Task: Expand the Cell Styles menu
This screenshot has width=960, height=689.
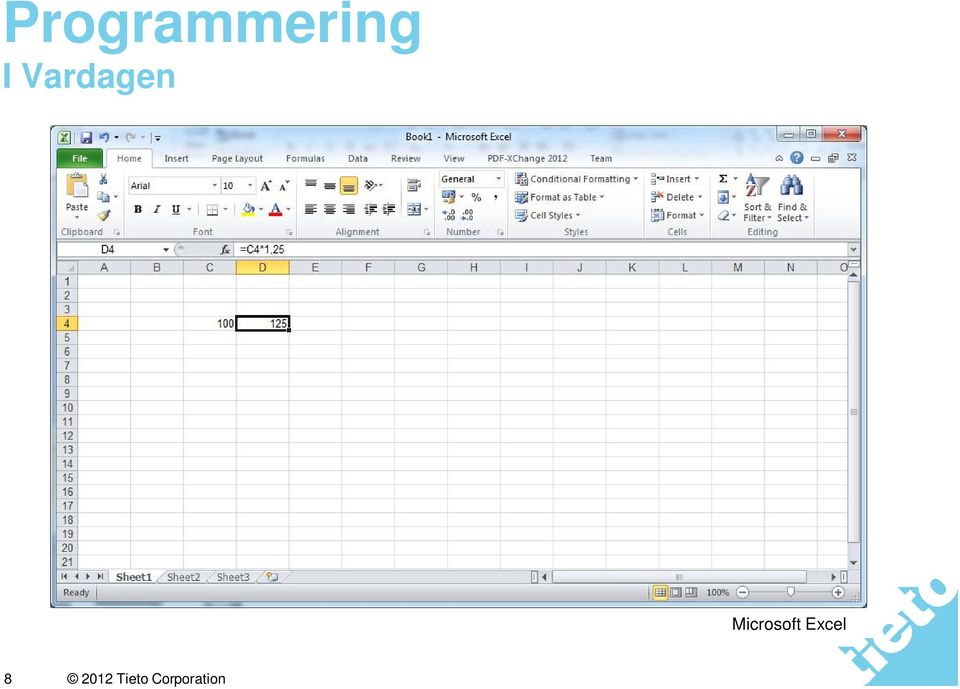Action: pos(547,215)
